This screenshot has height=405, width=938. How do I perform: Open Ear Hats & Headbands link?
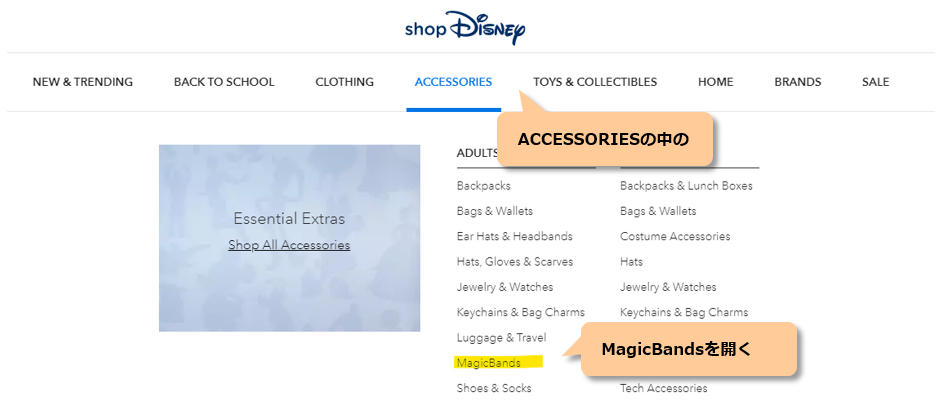514,236
